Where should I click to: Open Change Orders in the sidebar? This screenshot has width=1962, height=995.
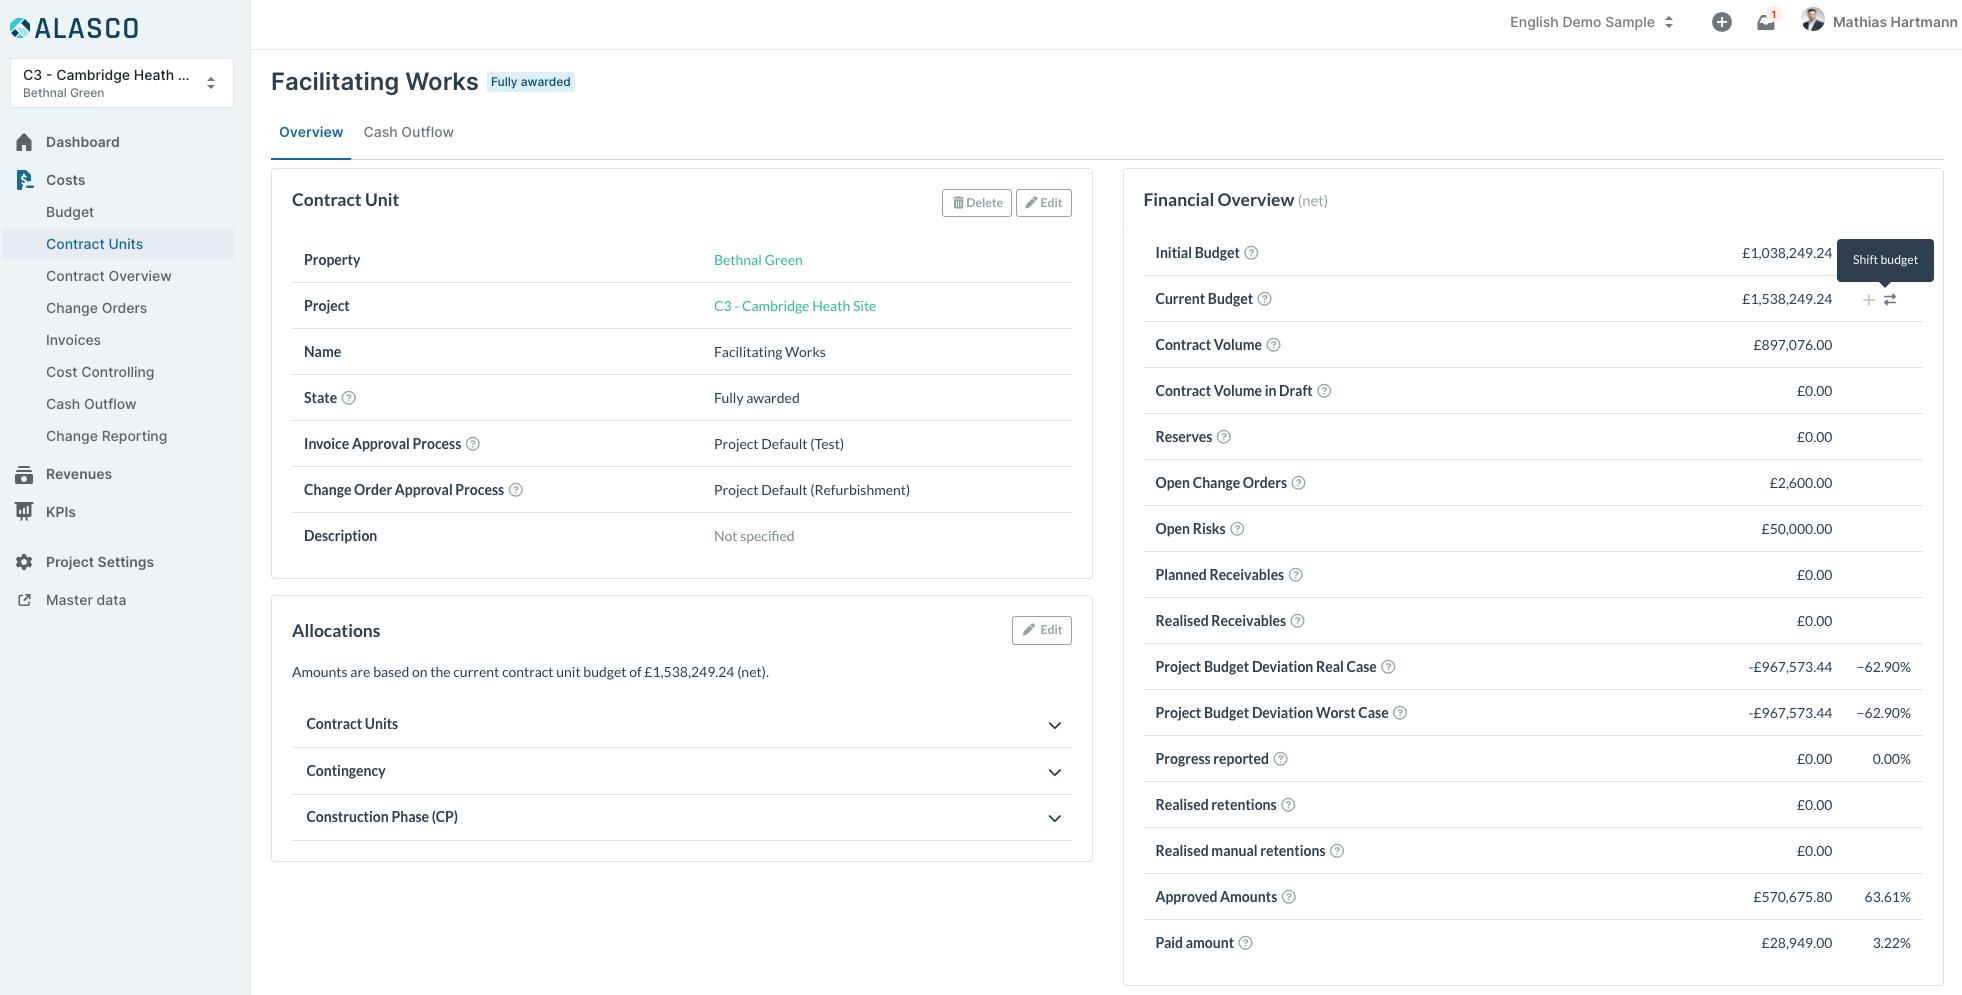[96, 308]
